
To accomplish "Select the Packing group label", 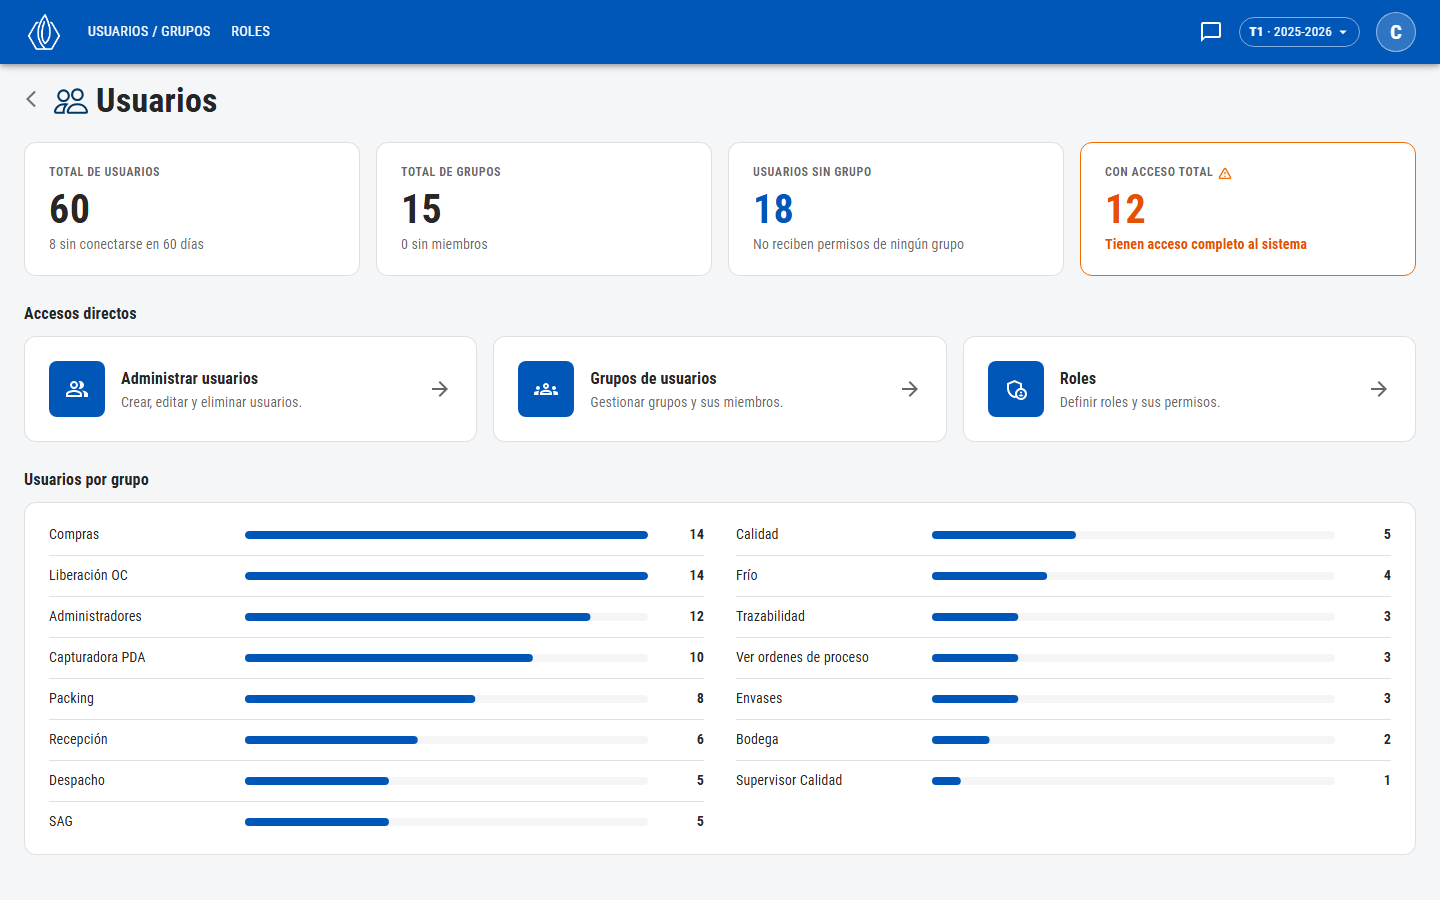I will 71,698.
